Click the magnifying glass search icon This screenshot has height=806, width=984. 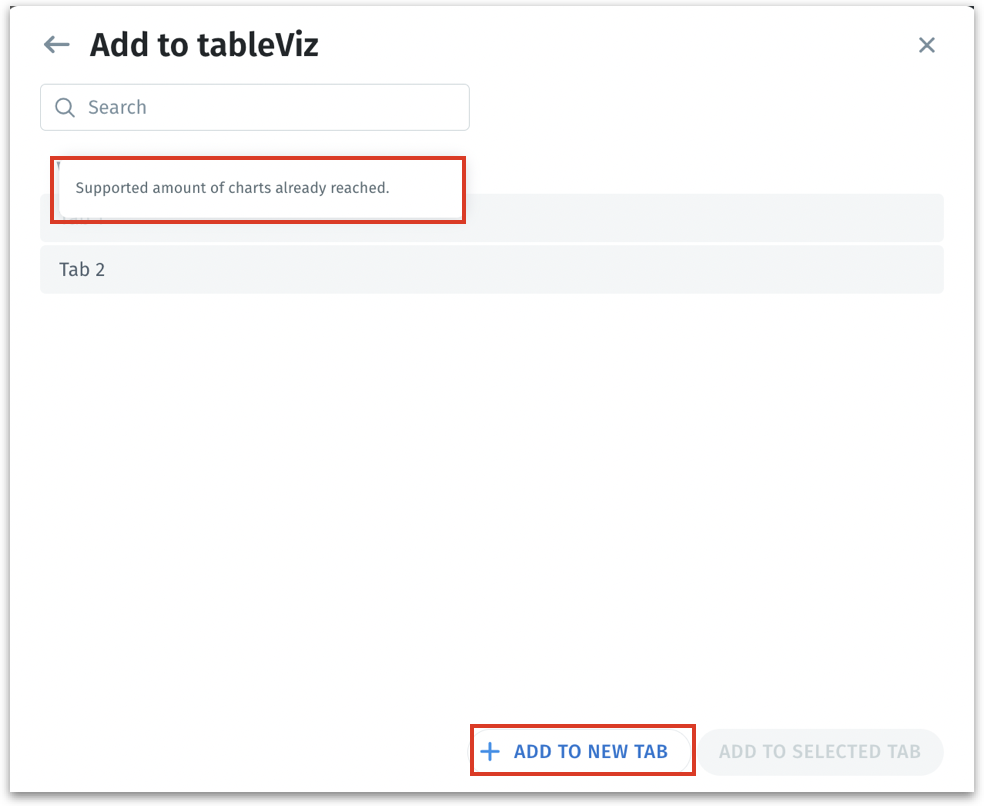tap(65, 108)
